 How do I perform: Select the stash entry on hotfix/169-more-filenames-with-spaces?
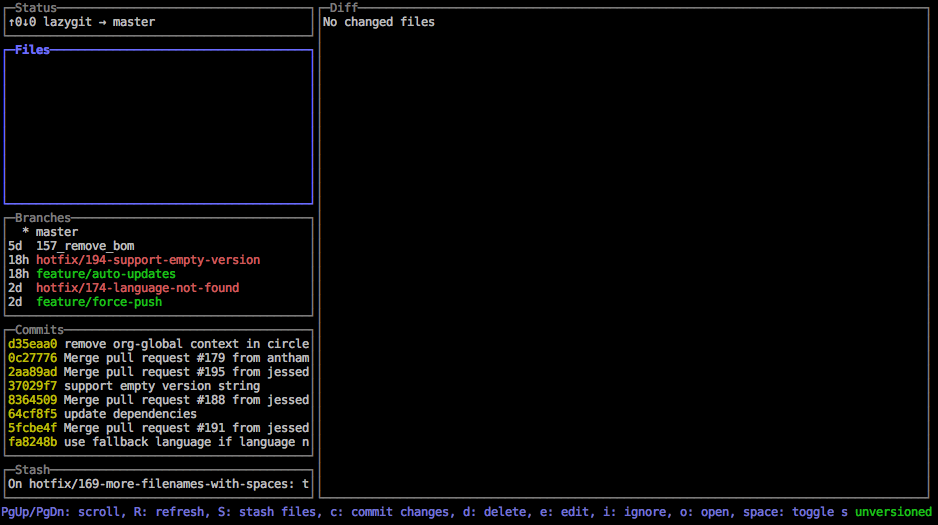(158, 484)
